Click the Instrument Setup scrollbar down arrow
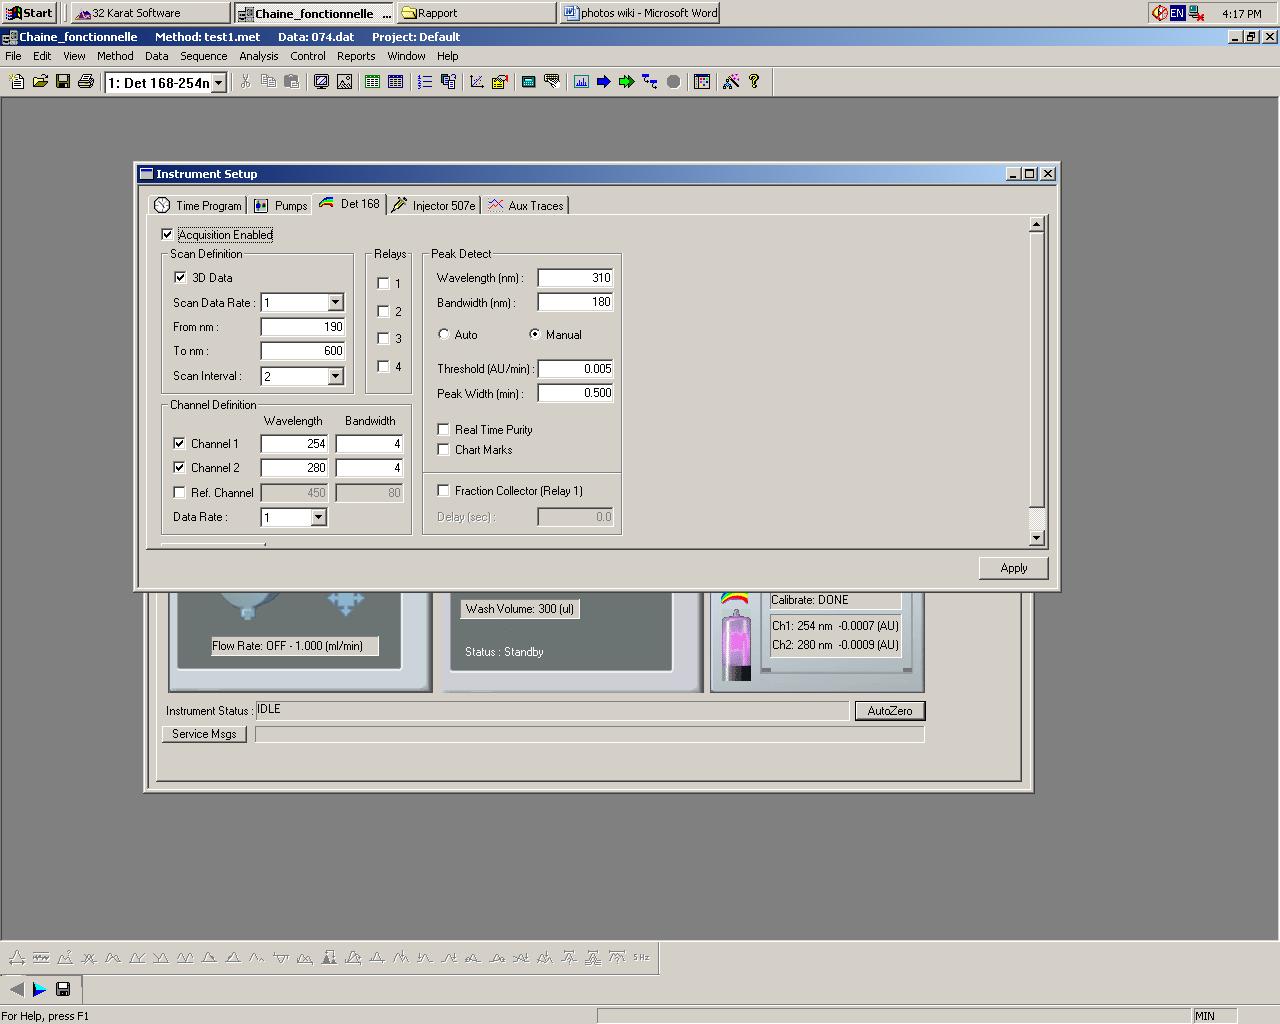 point(1037,537)
